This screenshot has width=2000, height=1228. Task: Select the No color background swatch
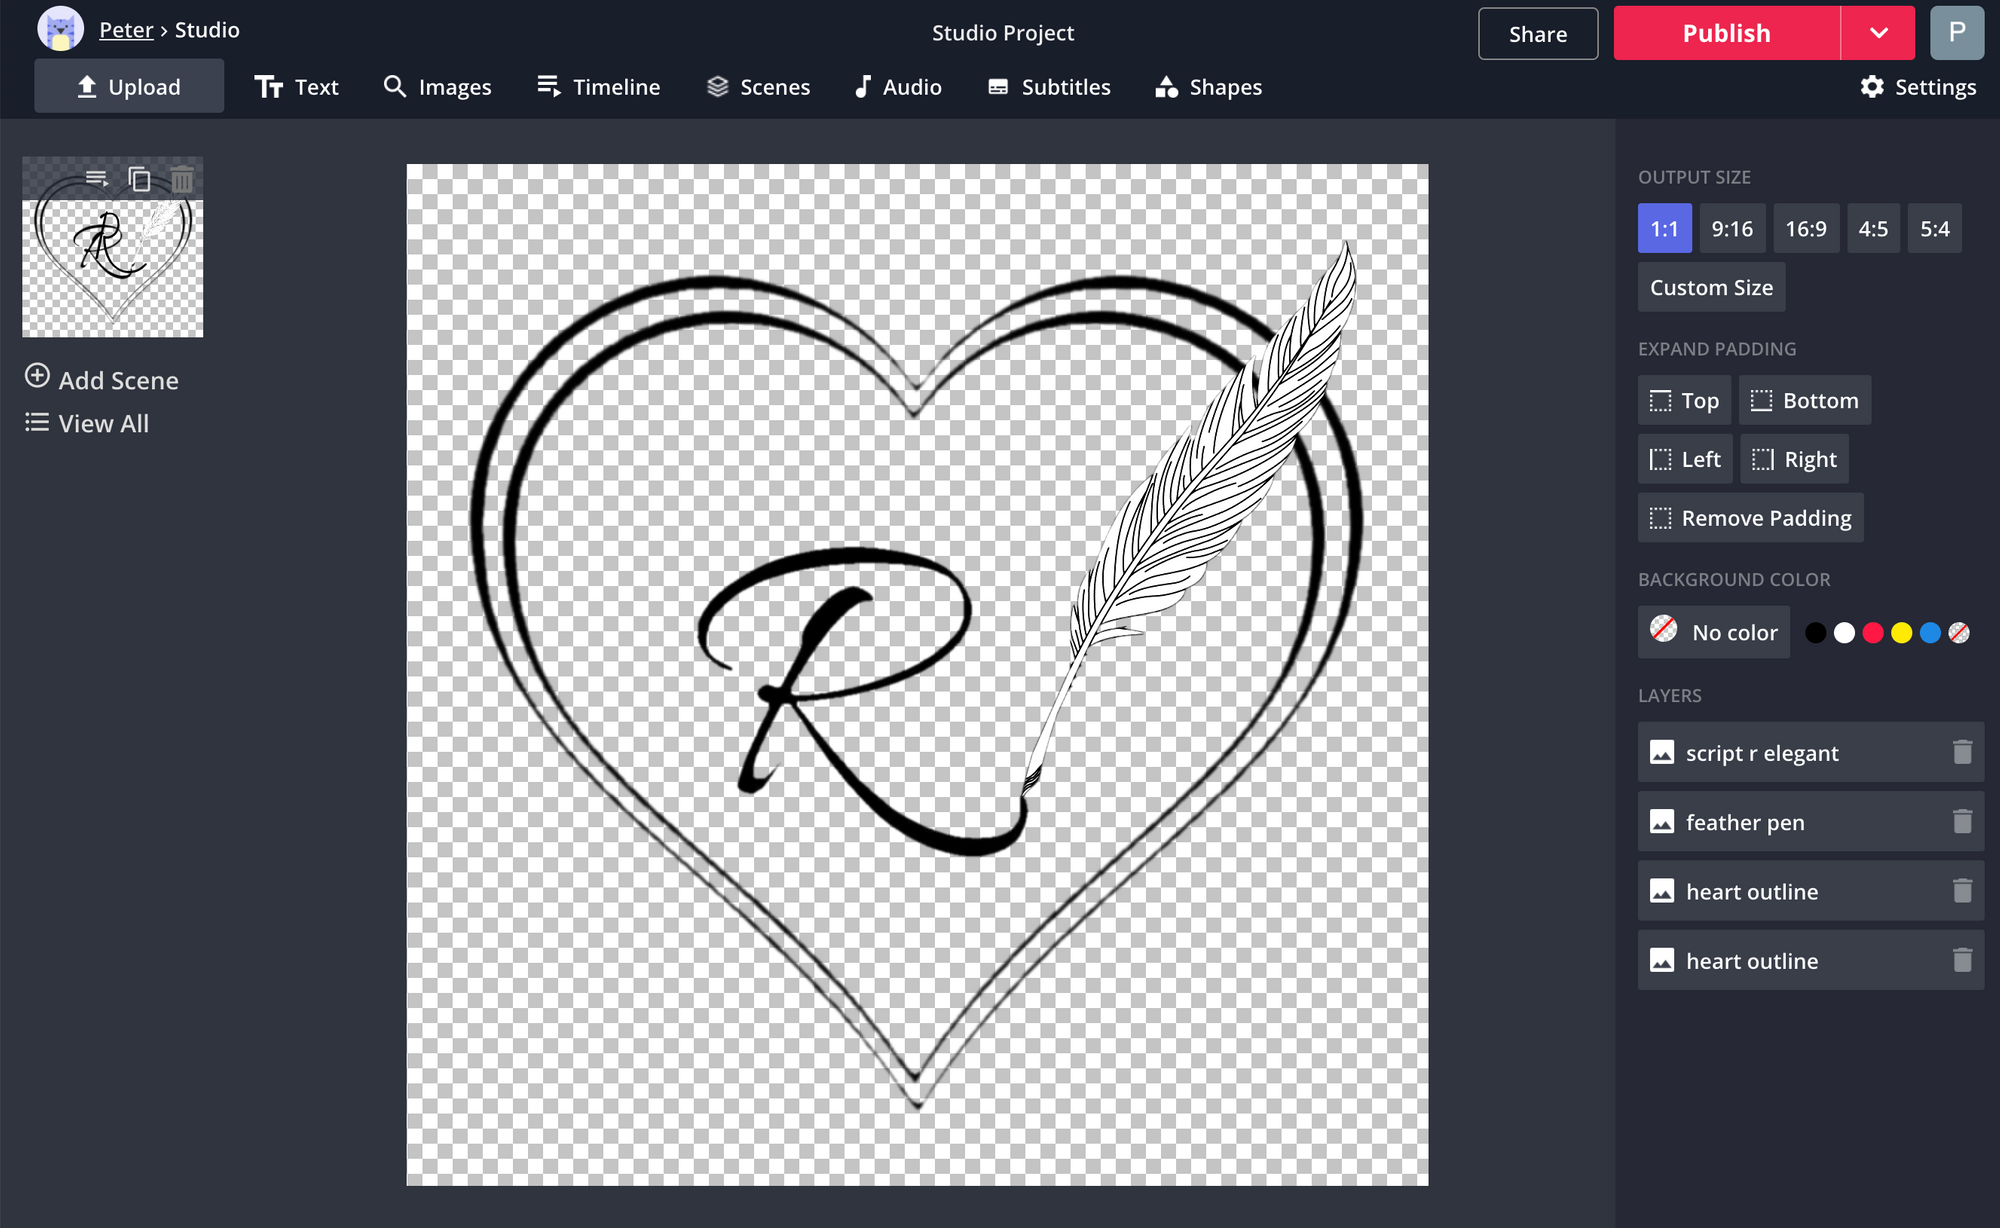1661,630
